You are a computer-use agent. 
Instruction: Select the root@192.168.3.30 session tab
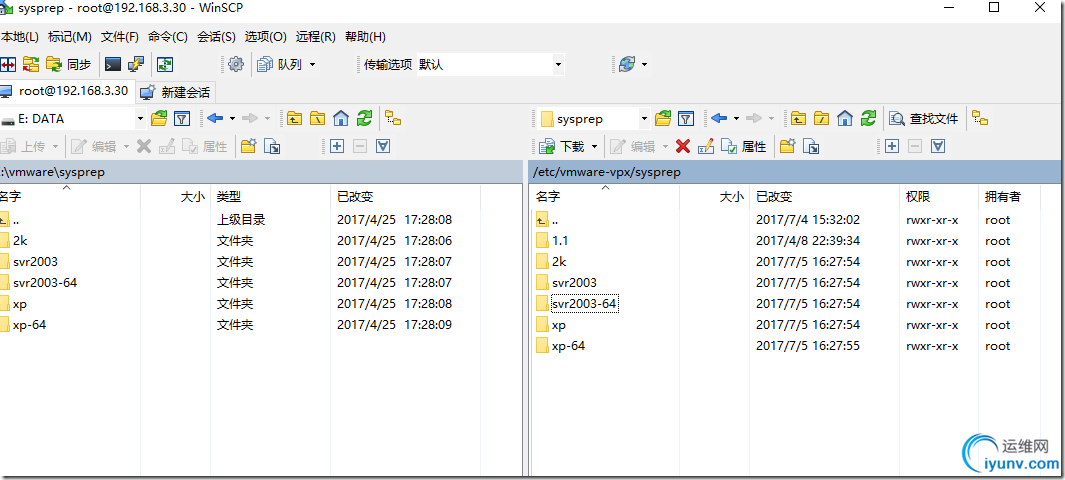[x=67, y=90]
